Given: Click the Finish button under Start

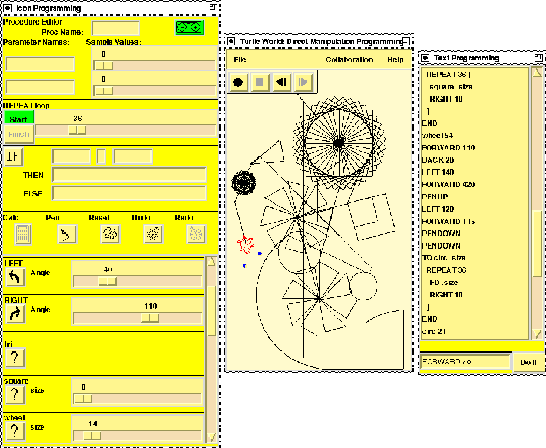Looking at the screenshot, I should click(x=19, y=134).
